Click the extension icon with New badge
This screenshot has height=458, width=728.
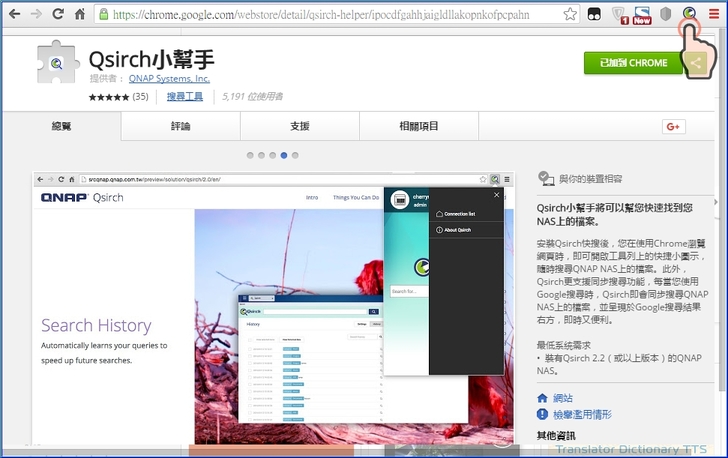(643, 14)
